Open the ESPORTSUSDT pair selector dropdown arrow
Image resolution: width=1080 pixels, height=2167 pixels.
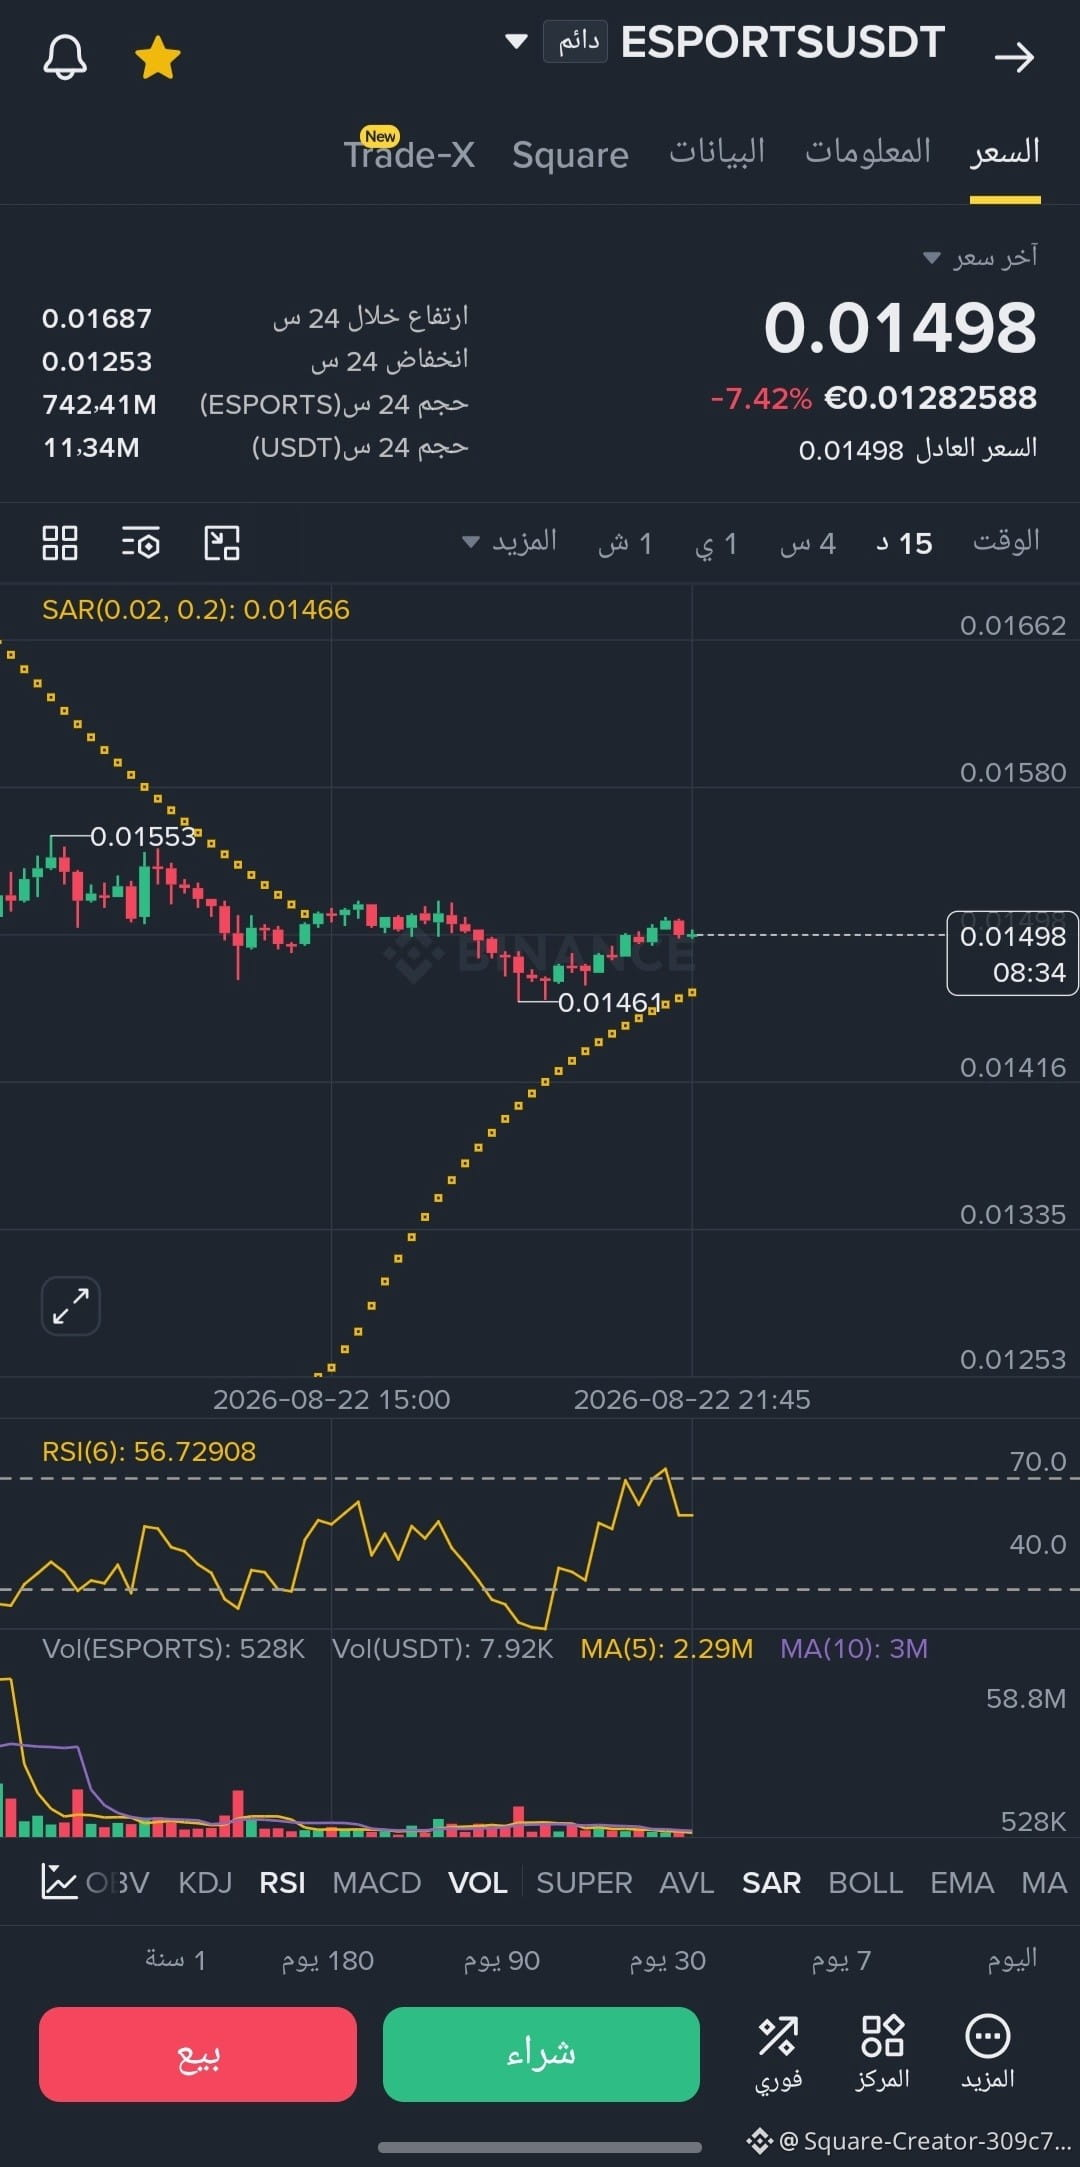pos(516,42)
